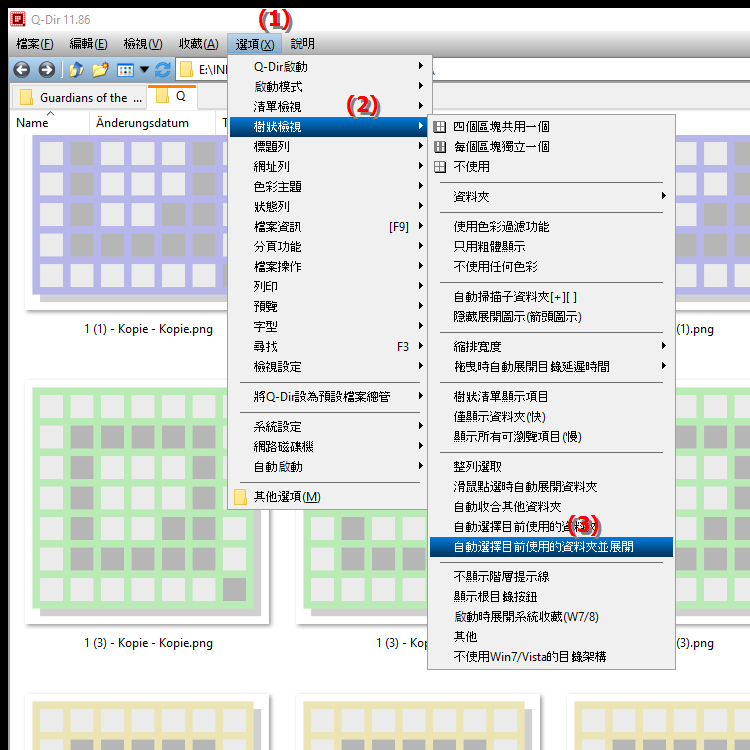The image size is (750, 750).
Task: Click the Q-Dir application logo icon
Action: tap(18, 19)
